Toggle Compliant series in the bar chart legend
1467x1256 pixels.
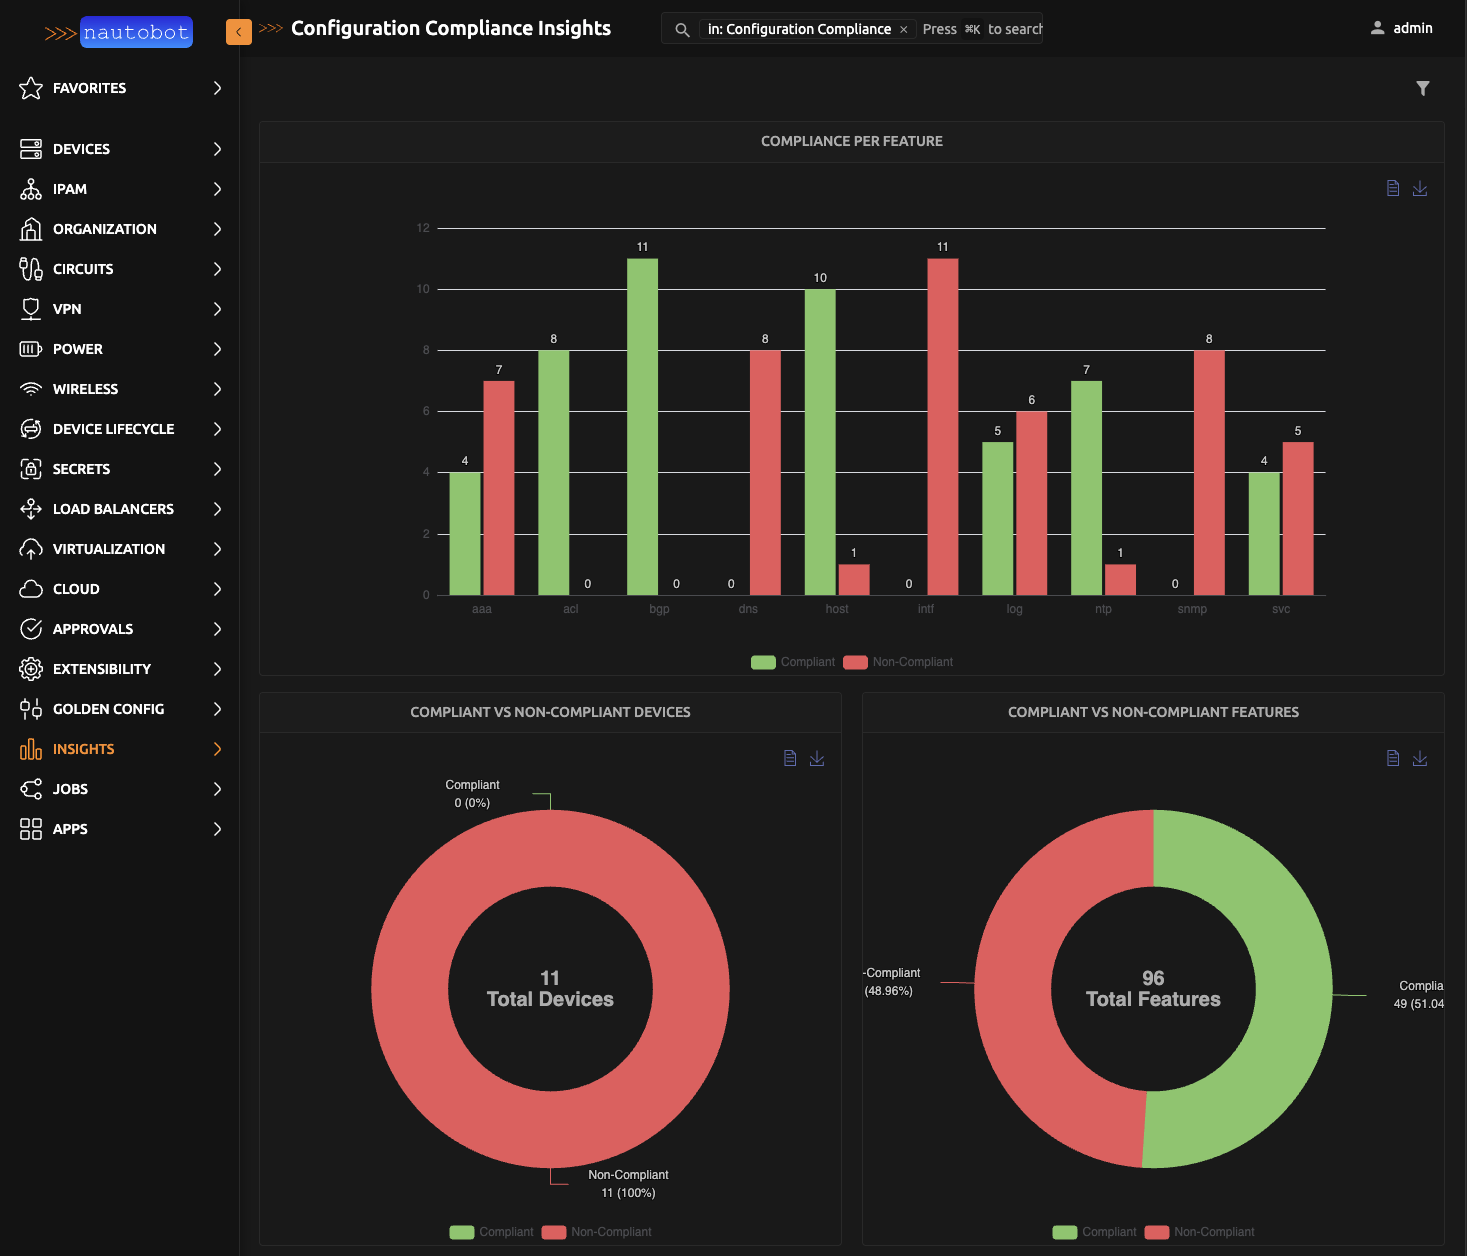(793, 662)
